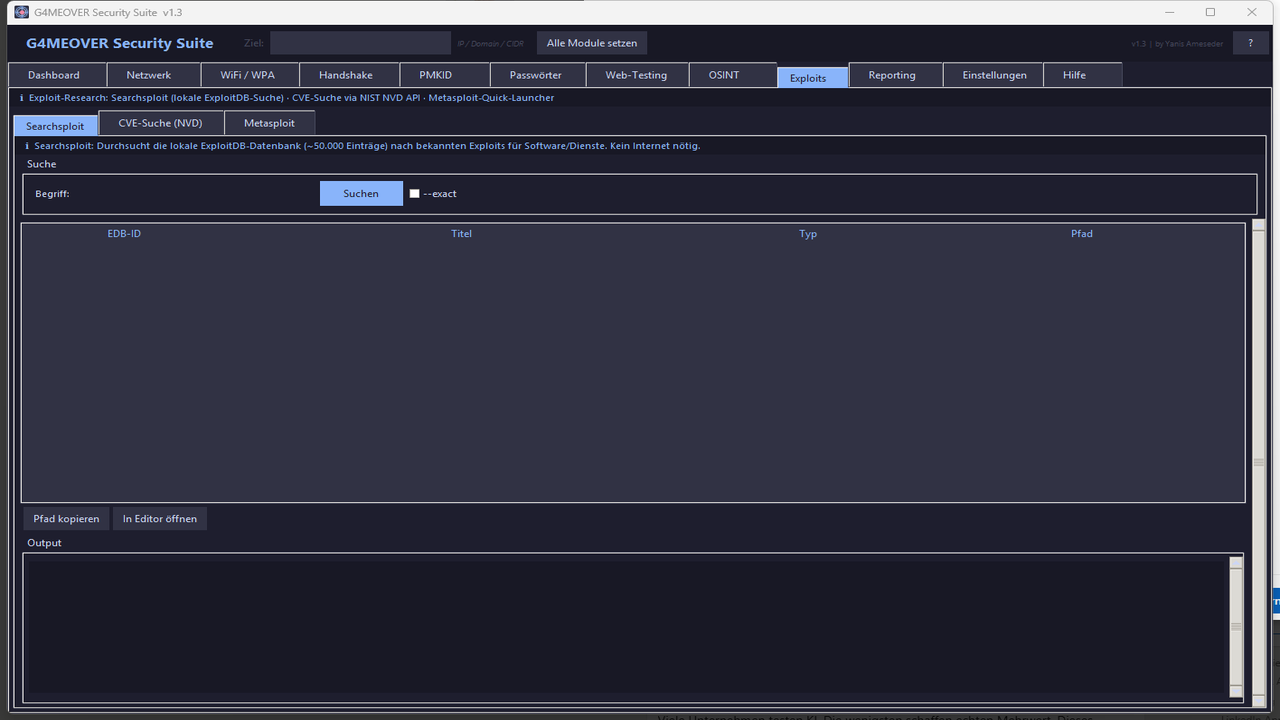
Task: Click the Pfad kopieren button
Action: click(66, 518)
